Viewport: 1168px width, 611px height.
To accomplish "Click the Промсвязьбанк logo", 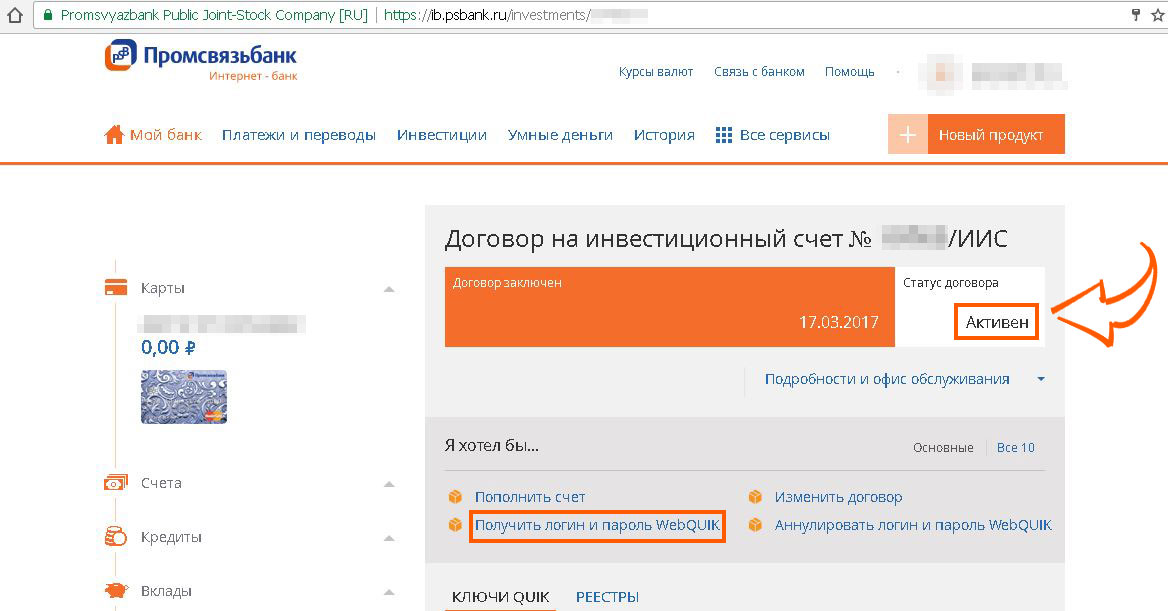I will [x=201, y=60].
